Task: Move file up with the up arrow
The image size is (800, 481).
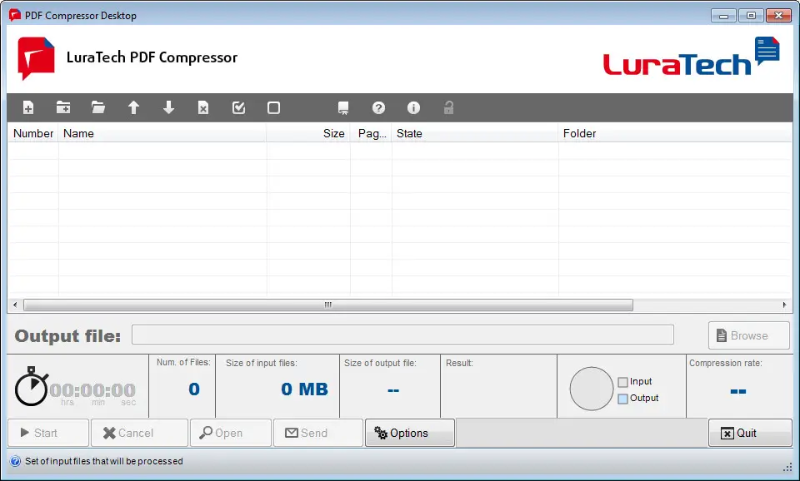Action: tap(133, 108)
